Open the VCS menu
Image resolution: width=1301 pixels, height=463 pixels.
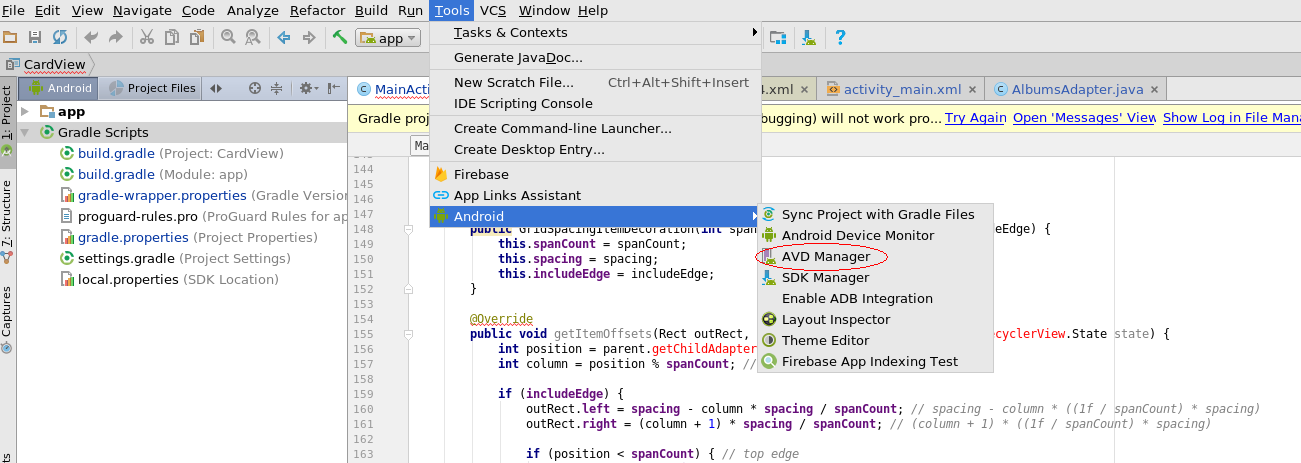(493, 10)
